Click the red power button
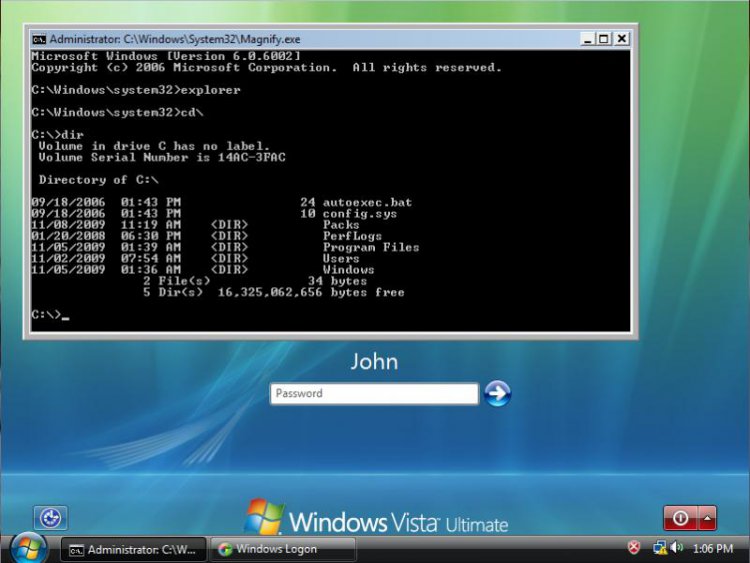Image resolution: width=750 pixels, height=563 pixels. coord(680,518)
